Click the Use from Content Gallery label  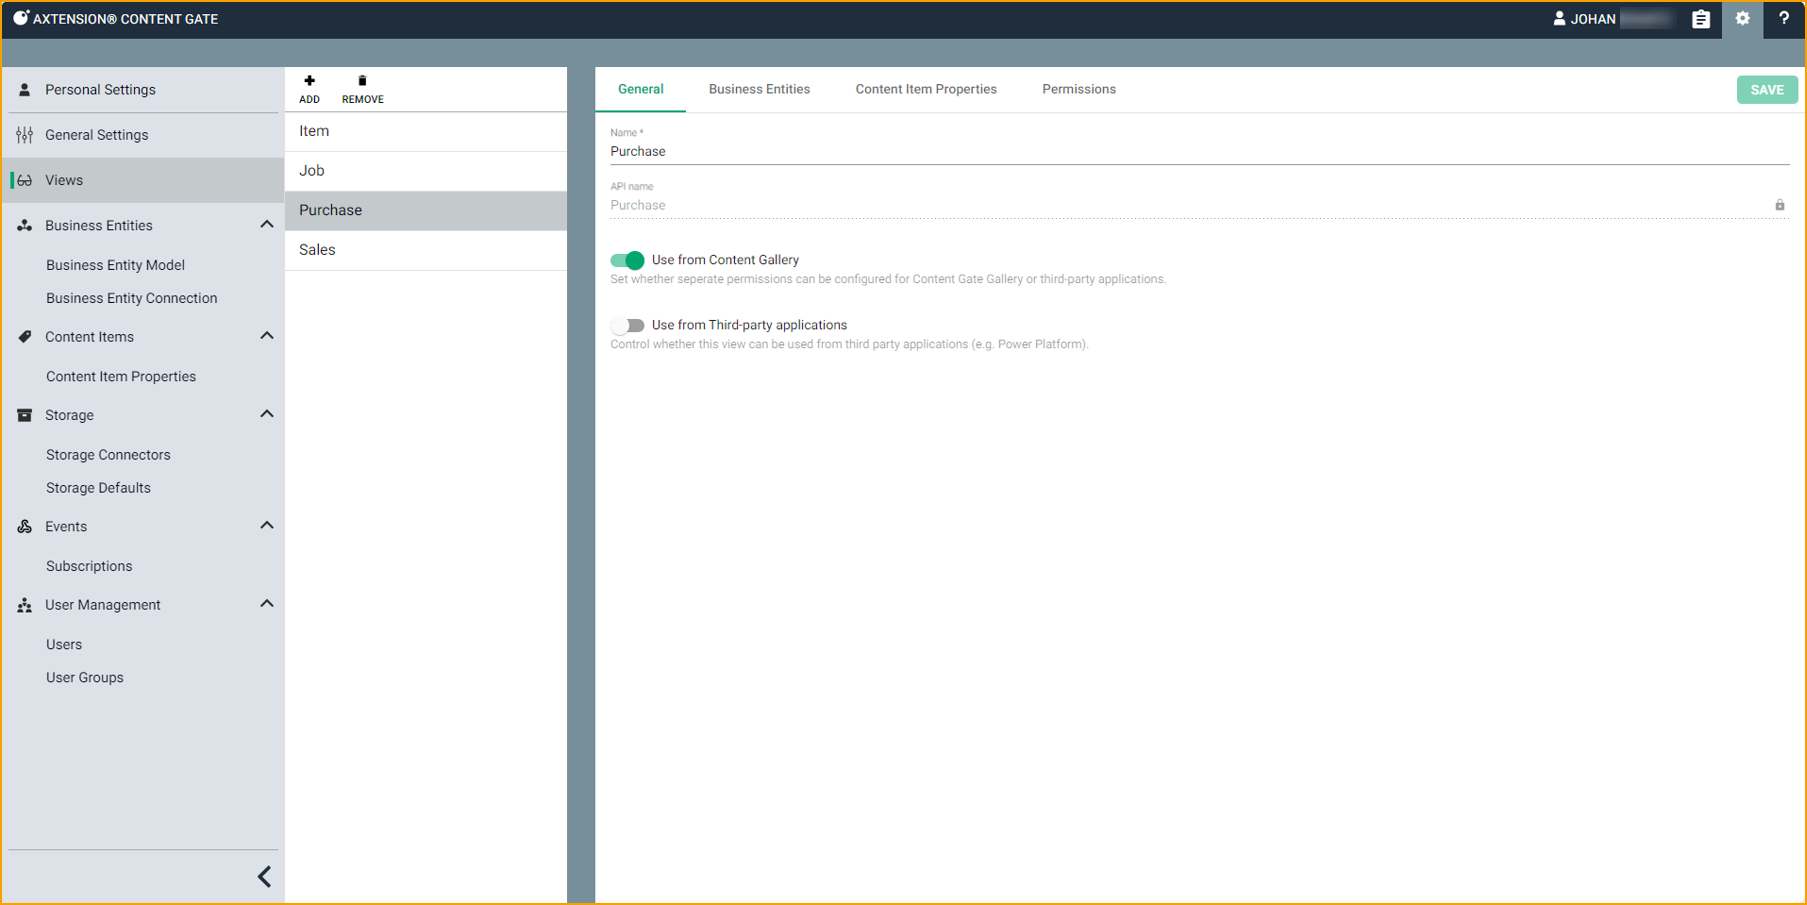[725, 260]
